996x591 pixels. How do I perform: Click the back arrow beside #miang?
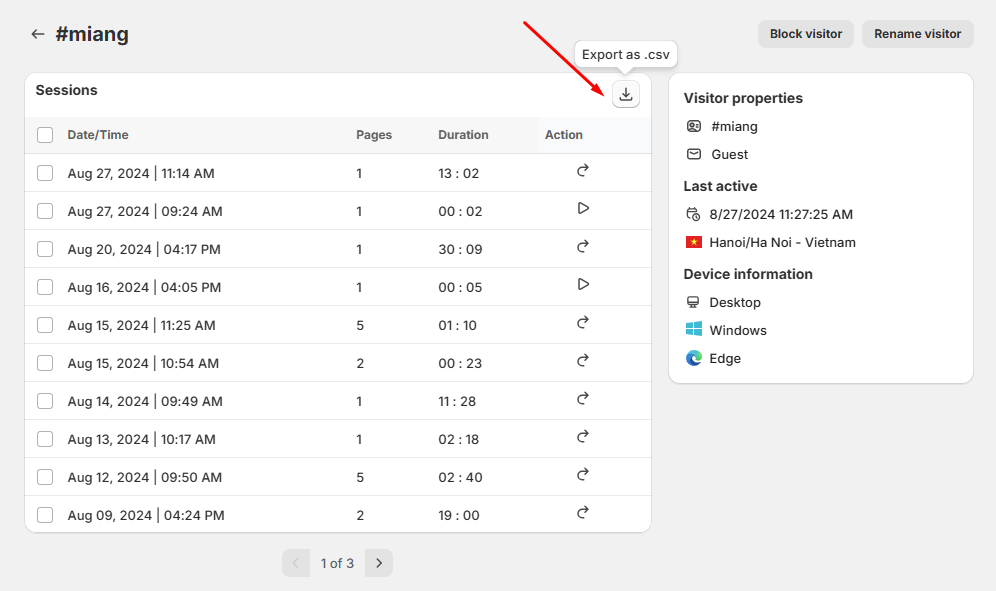[38, 34]
